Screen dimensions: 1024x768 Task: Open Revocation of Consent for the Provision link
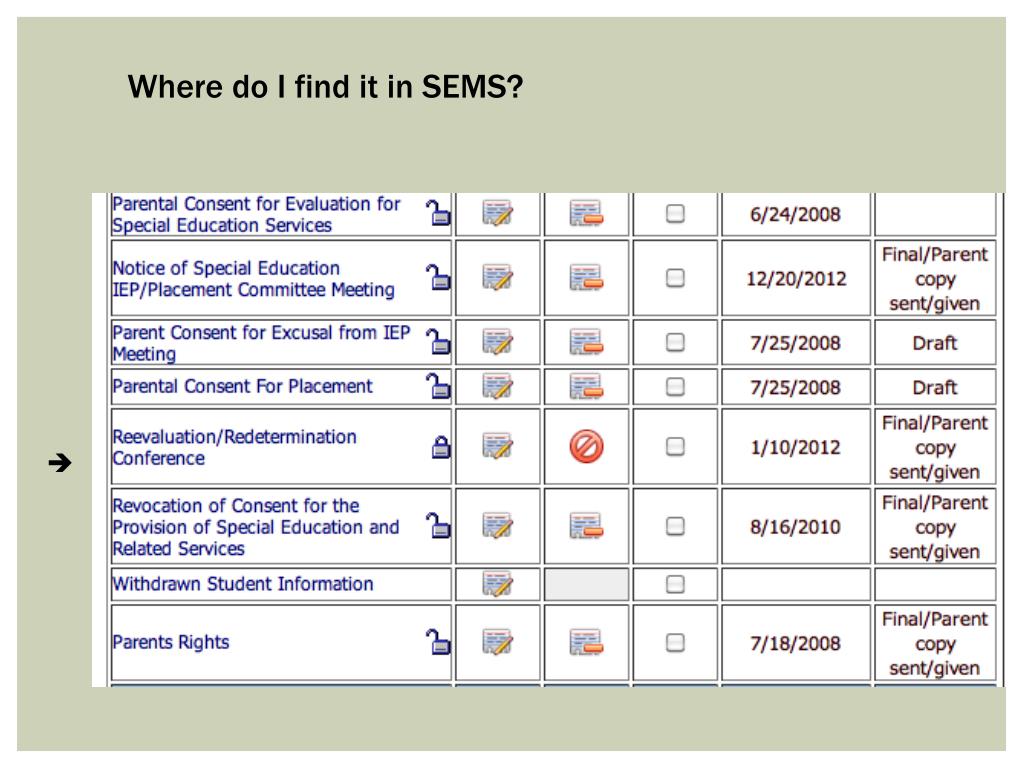pos(256,527)
